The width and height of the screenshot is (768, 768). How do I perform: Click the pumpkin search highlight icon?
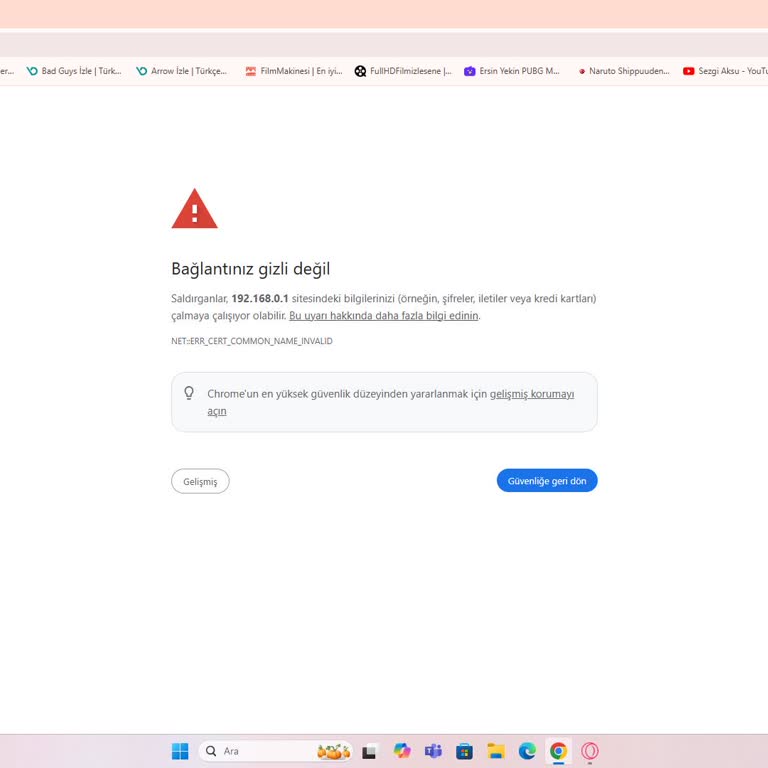[334, 751]
